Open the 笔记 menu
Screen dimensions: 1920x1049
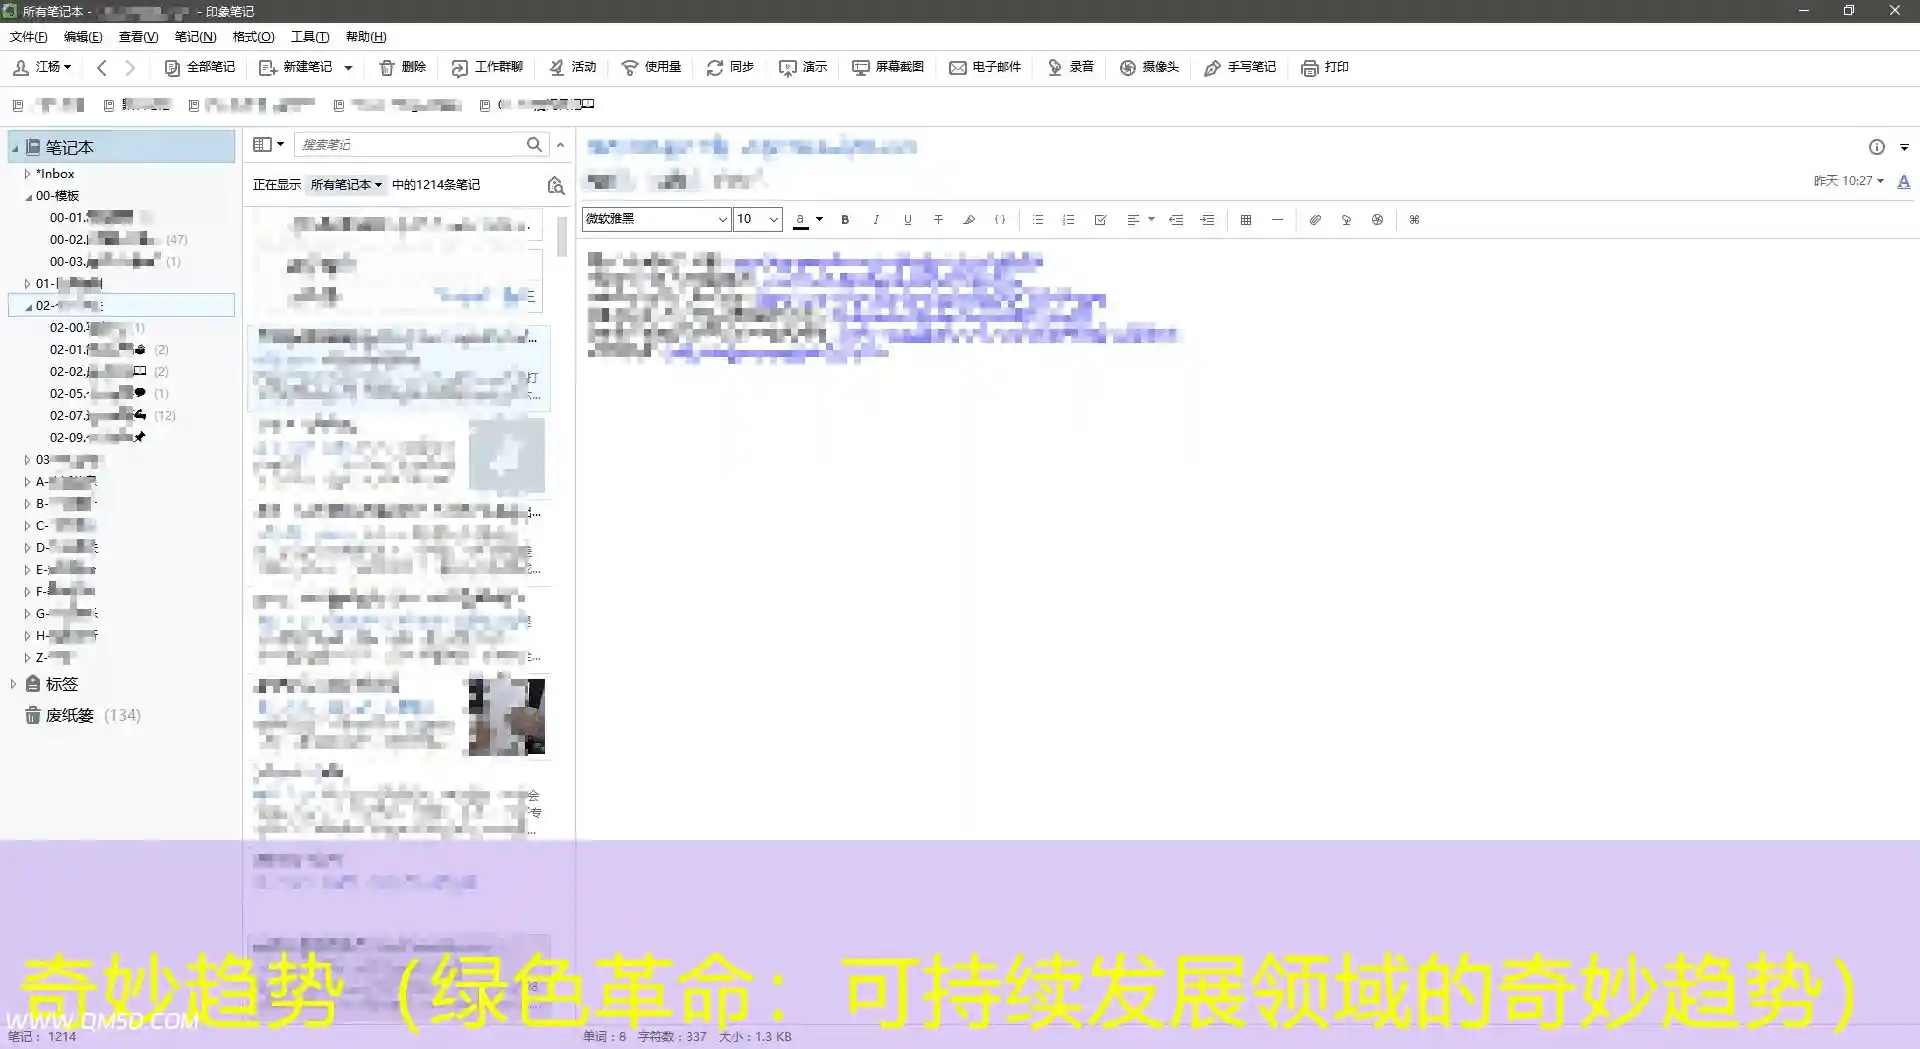(195, 37)
